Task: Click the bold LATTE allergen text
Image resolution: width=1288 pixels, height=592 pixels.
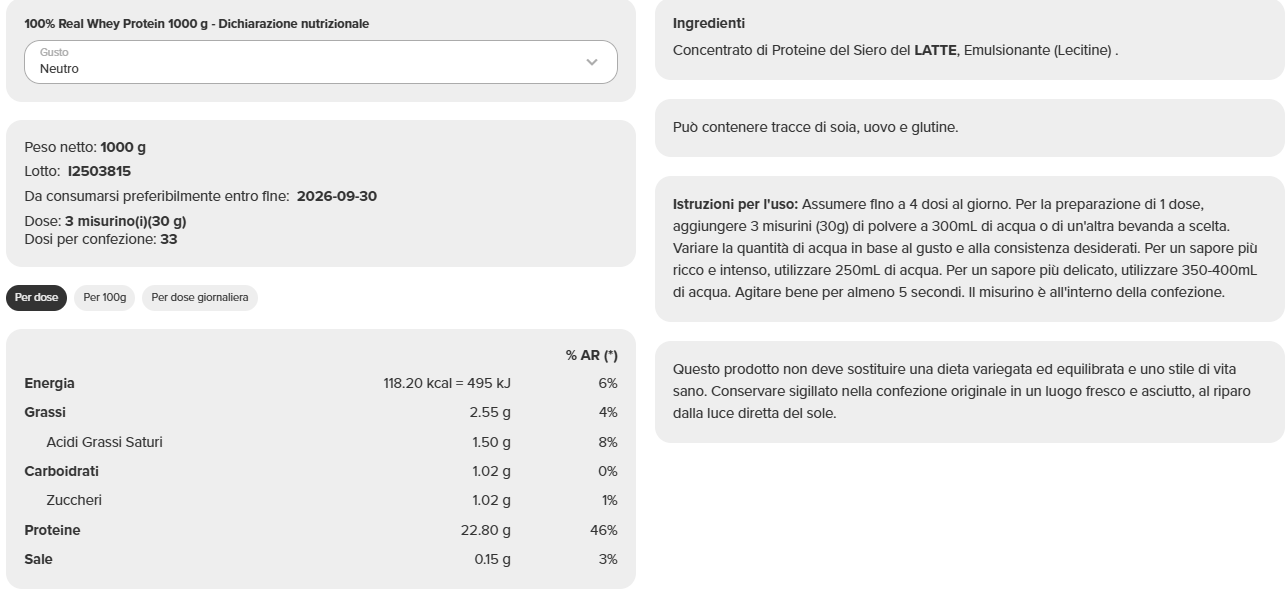Action: 936,50
